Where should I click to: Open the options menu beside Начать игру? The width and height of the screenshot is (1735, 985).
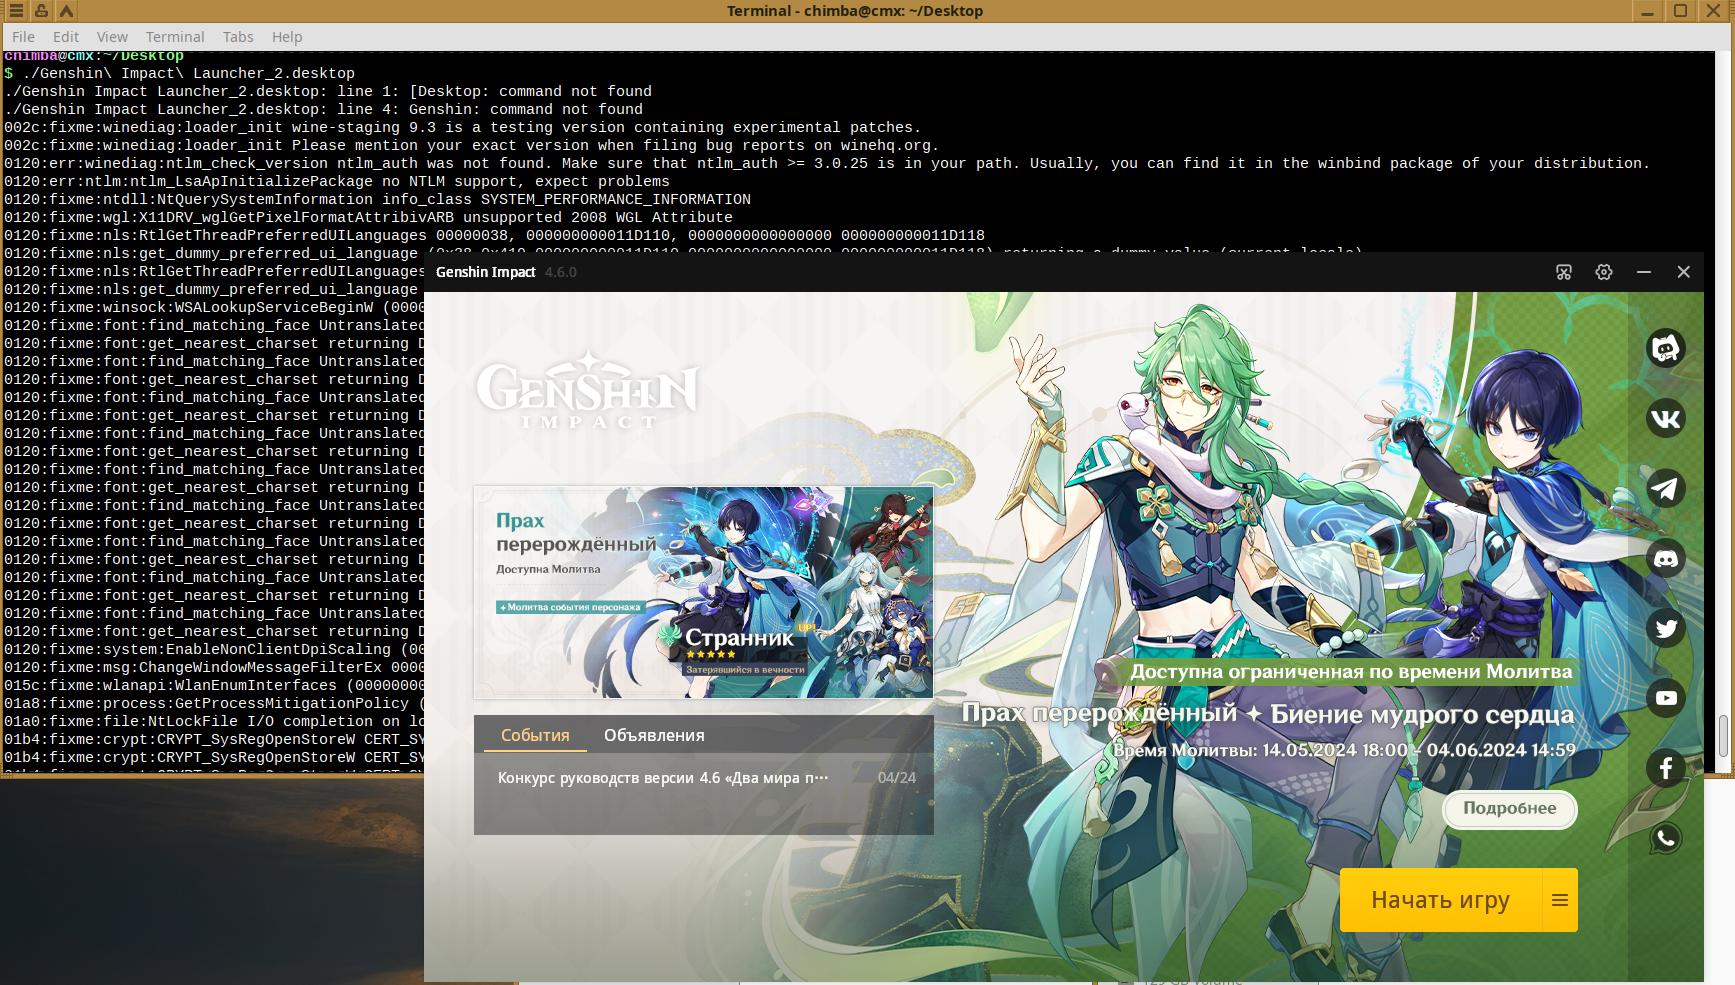(1560, 900)
